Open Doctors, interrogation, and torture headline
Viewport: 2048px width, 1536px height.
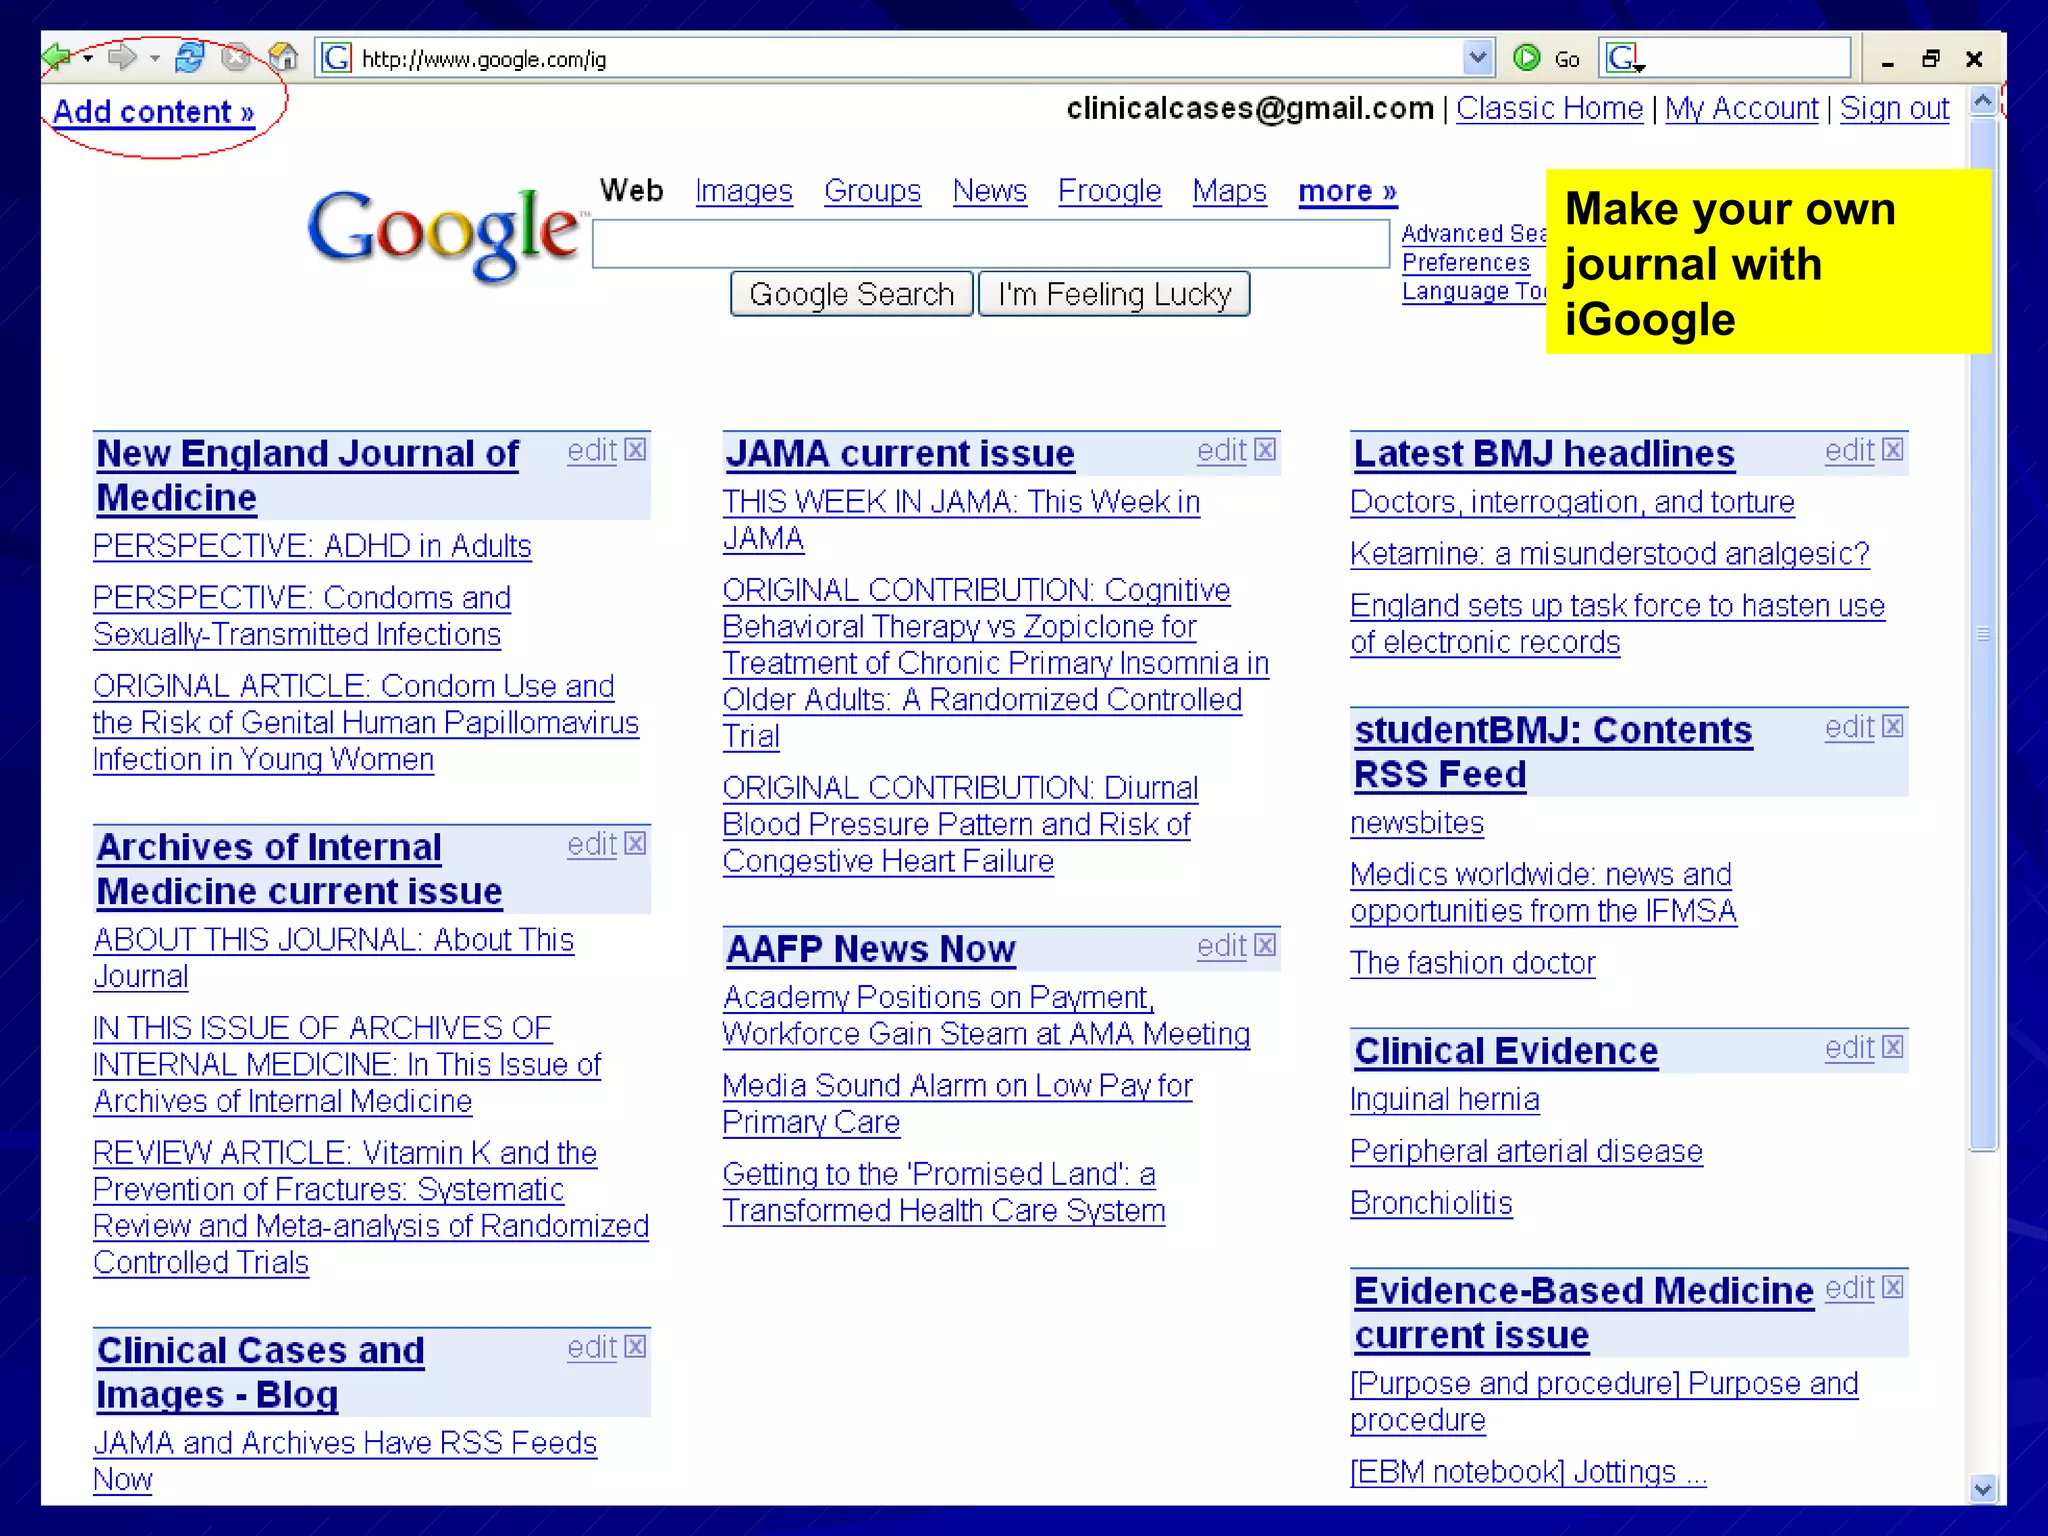tap(1572, 502)
